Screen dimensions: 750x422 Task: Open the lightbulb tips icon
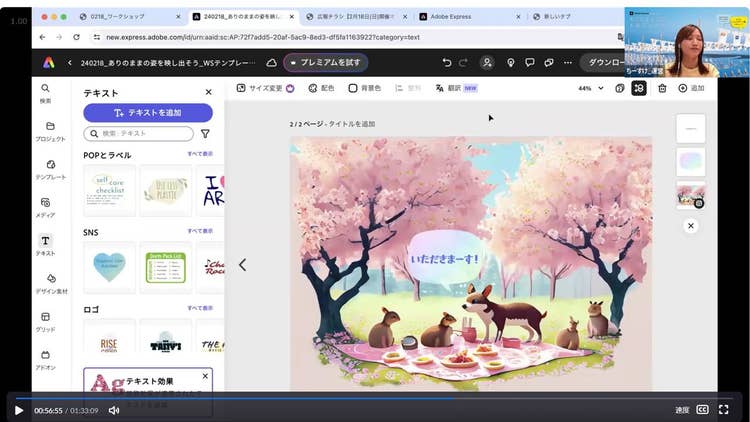click(x=510, y=63)
